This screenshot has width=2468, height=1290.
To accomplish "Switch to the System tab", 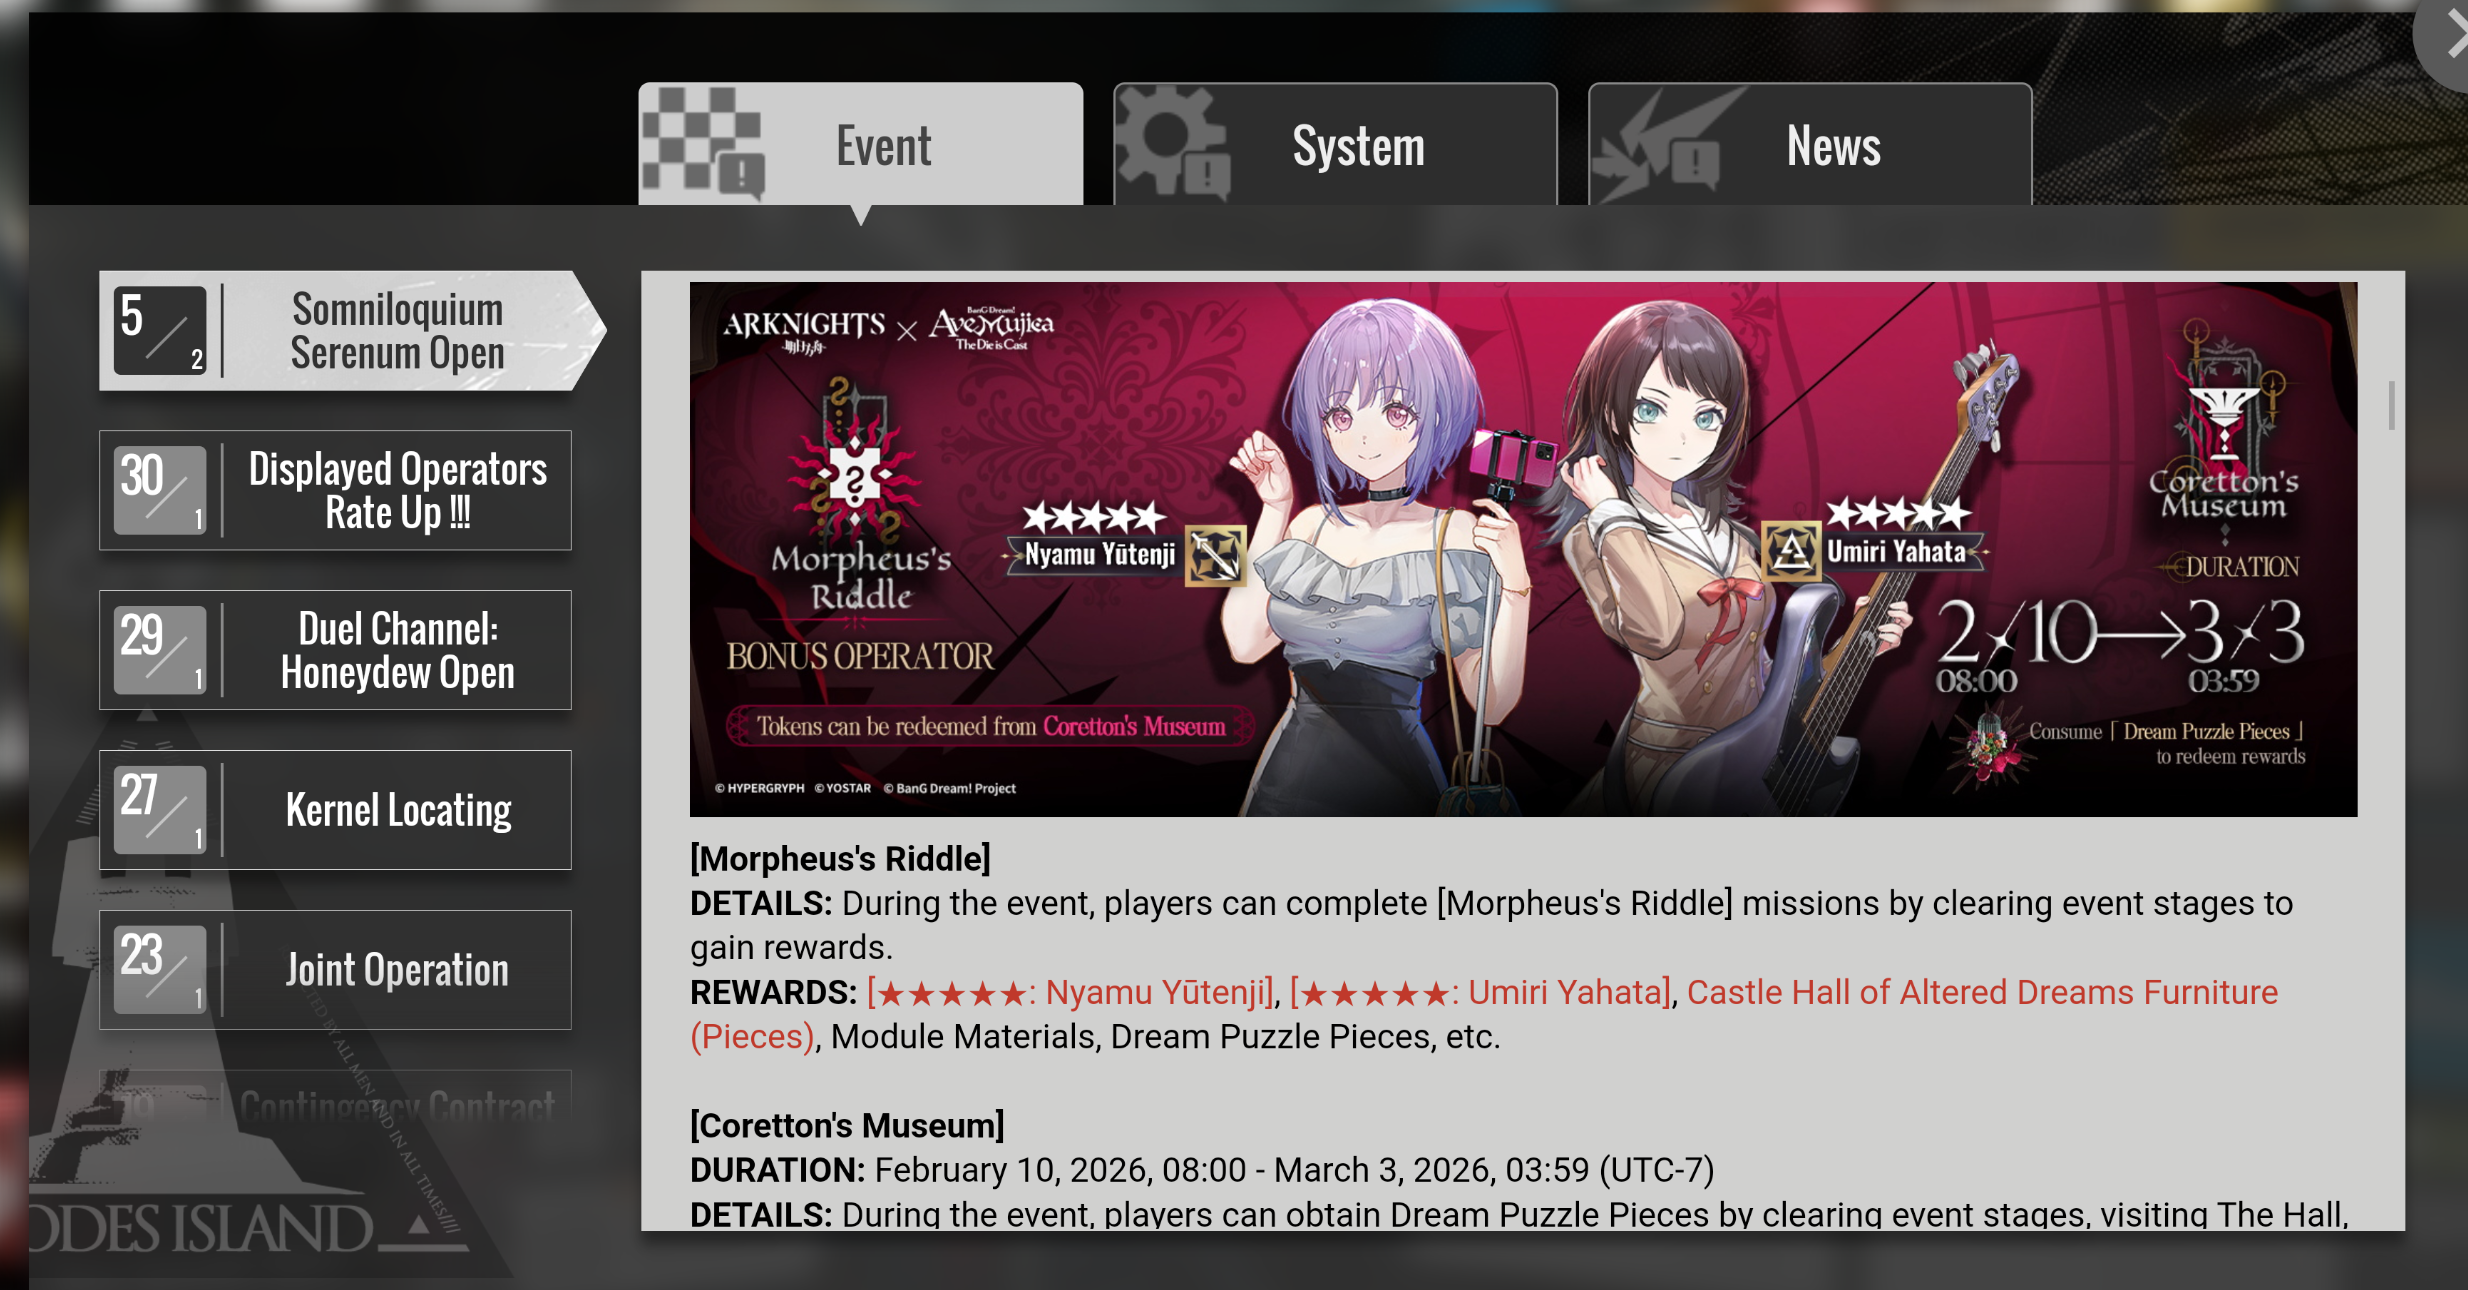I will pos(1335,145).
